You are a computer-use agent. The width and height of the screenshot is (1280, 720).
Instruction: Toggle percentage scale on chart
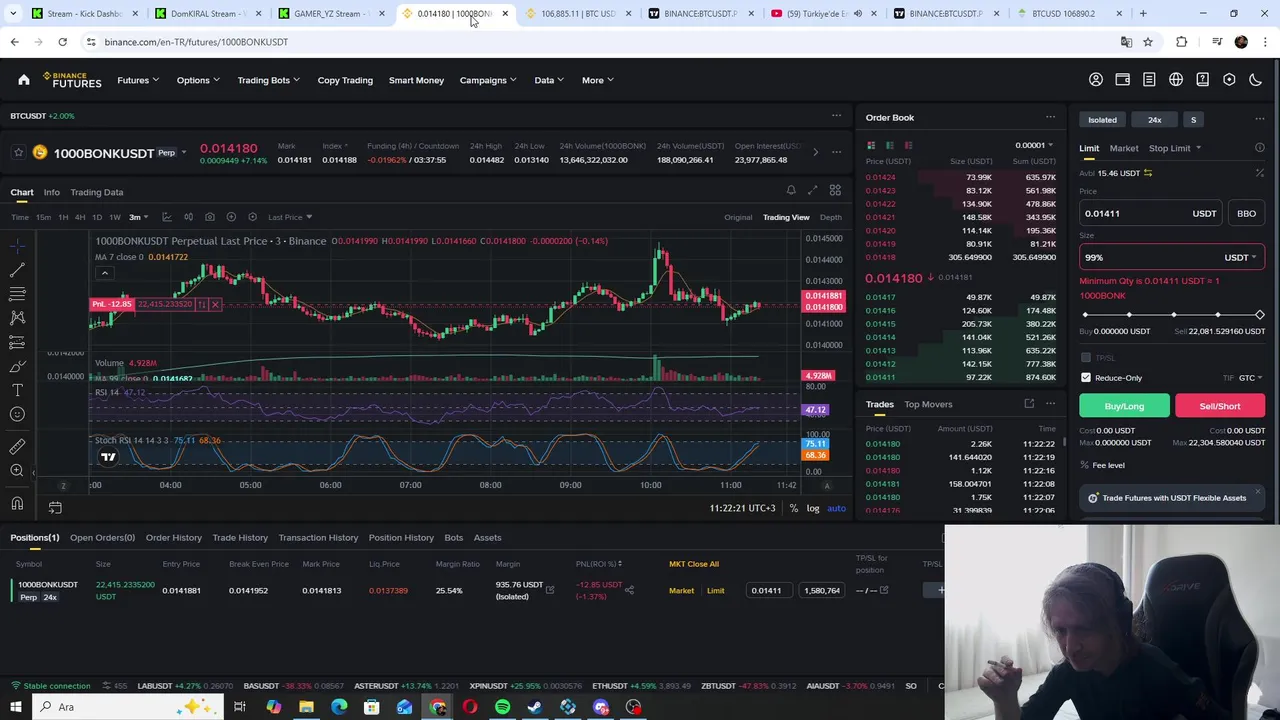pos(793,508)
